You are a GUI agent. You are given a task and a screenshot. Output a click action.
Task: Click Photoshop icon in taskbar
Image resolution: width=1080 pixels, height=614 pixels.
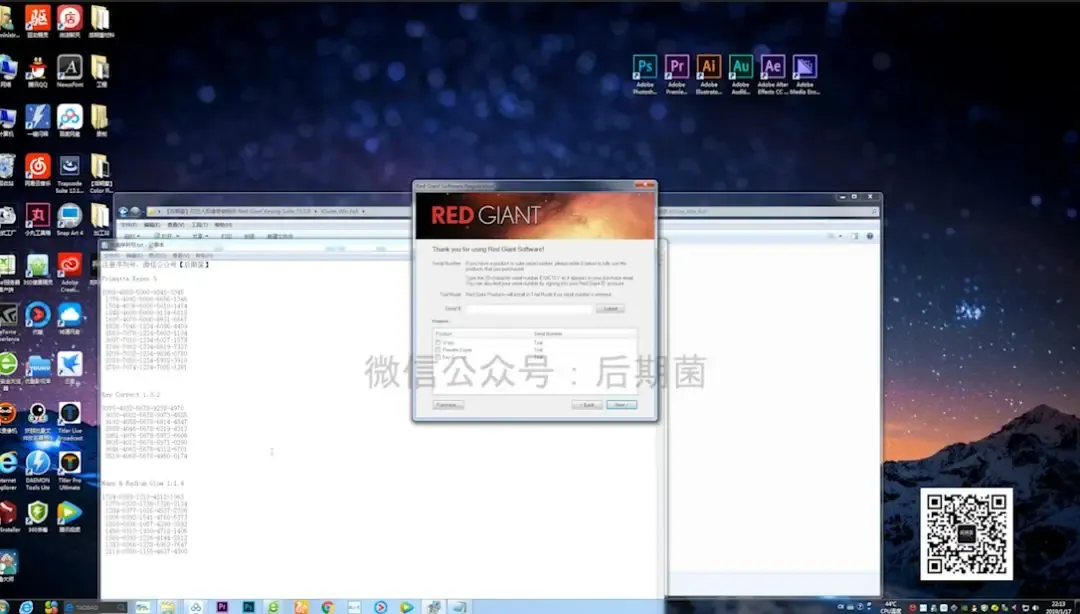coord(248,607)
